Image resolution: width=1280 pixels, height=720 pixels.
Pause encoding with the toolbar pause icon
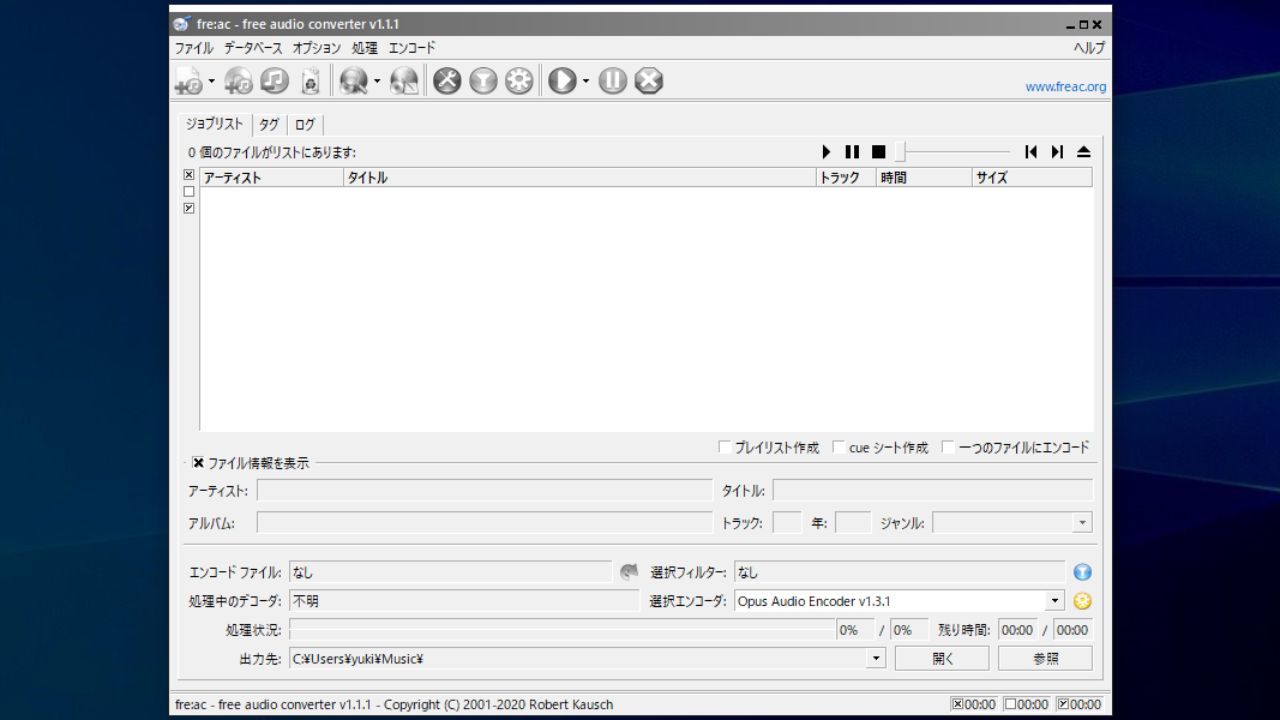pyautogui.click(x=613, y=81)
